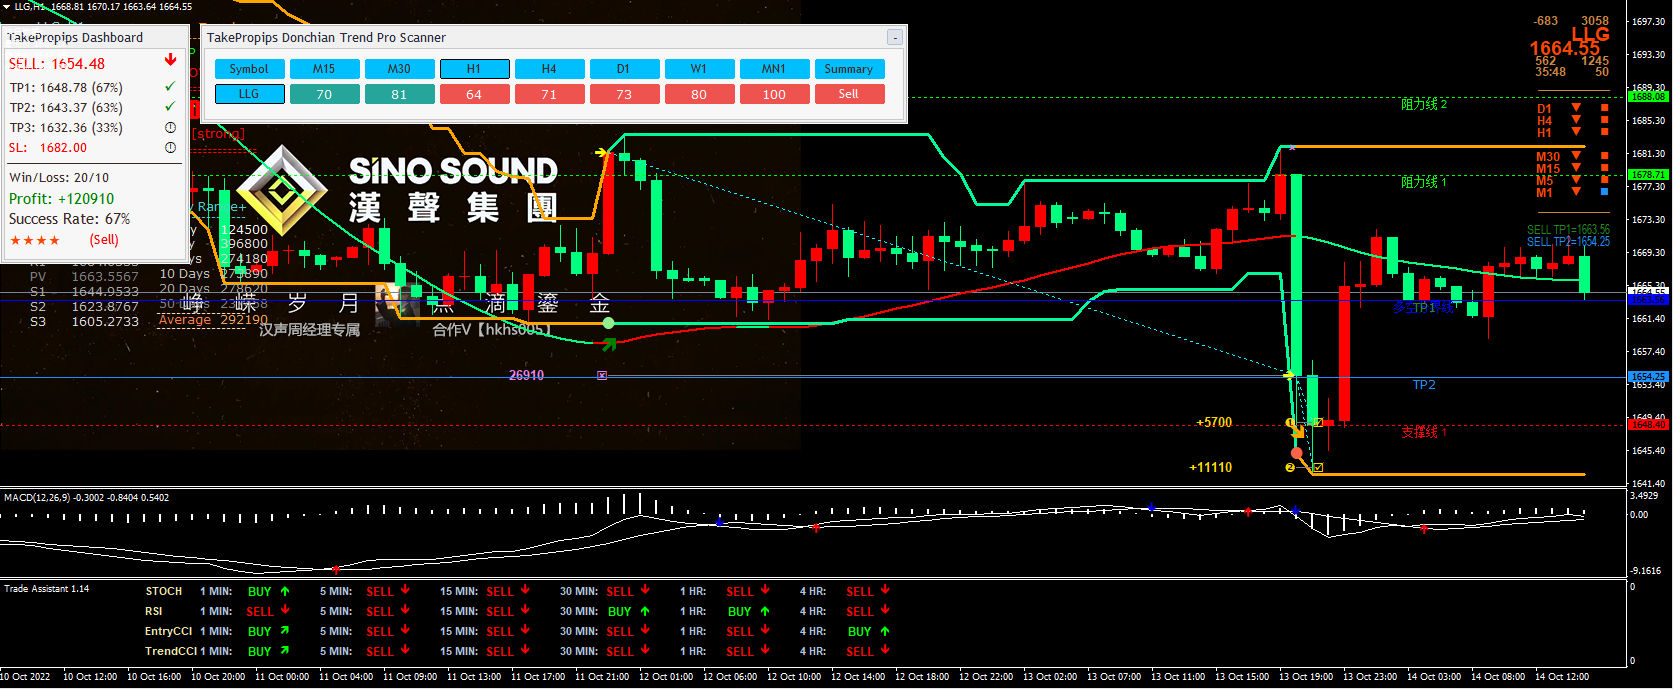Click the M30 down-triangle trend indicator

point(1576,156)
